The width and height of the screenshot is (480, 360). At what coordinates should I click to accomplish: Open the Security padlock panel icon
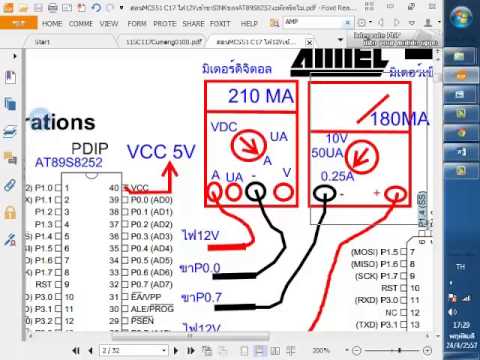10,212
